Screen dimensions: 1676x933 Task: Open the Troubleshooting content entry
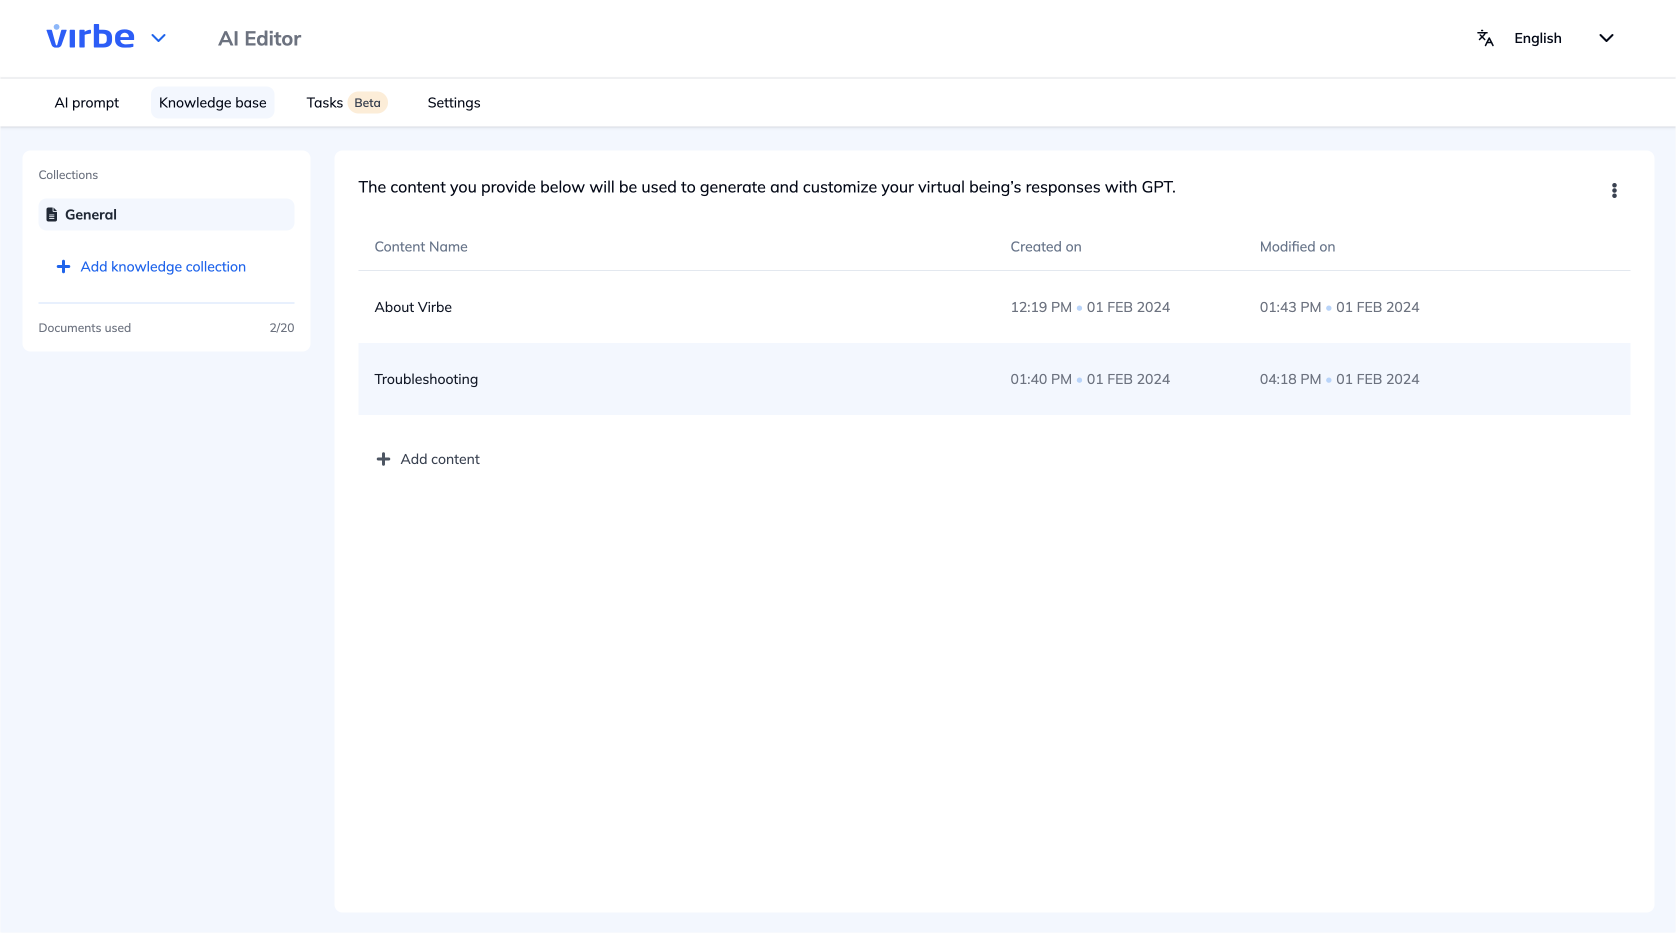point(426,379)
